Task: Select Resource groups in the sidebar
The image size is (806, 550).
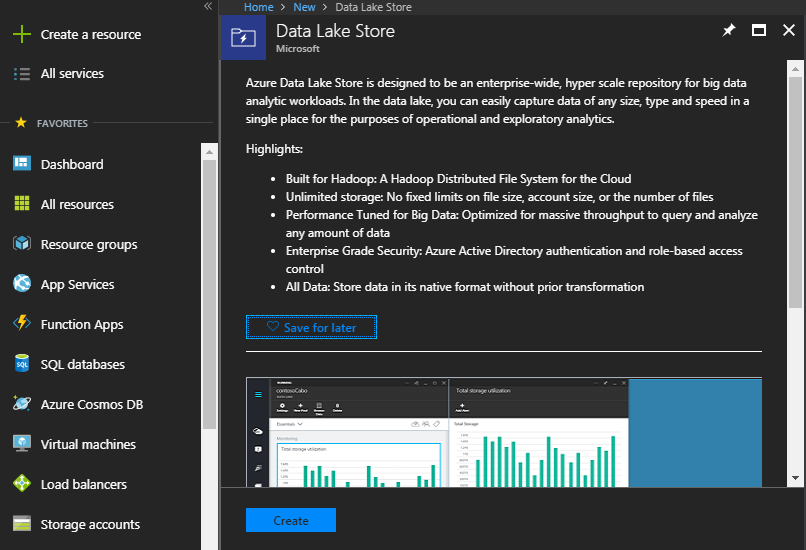Action: [89, 245]
